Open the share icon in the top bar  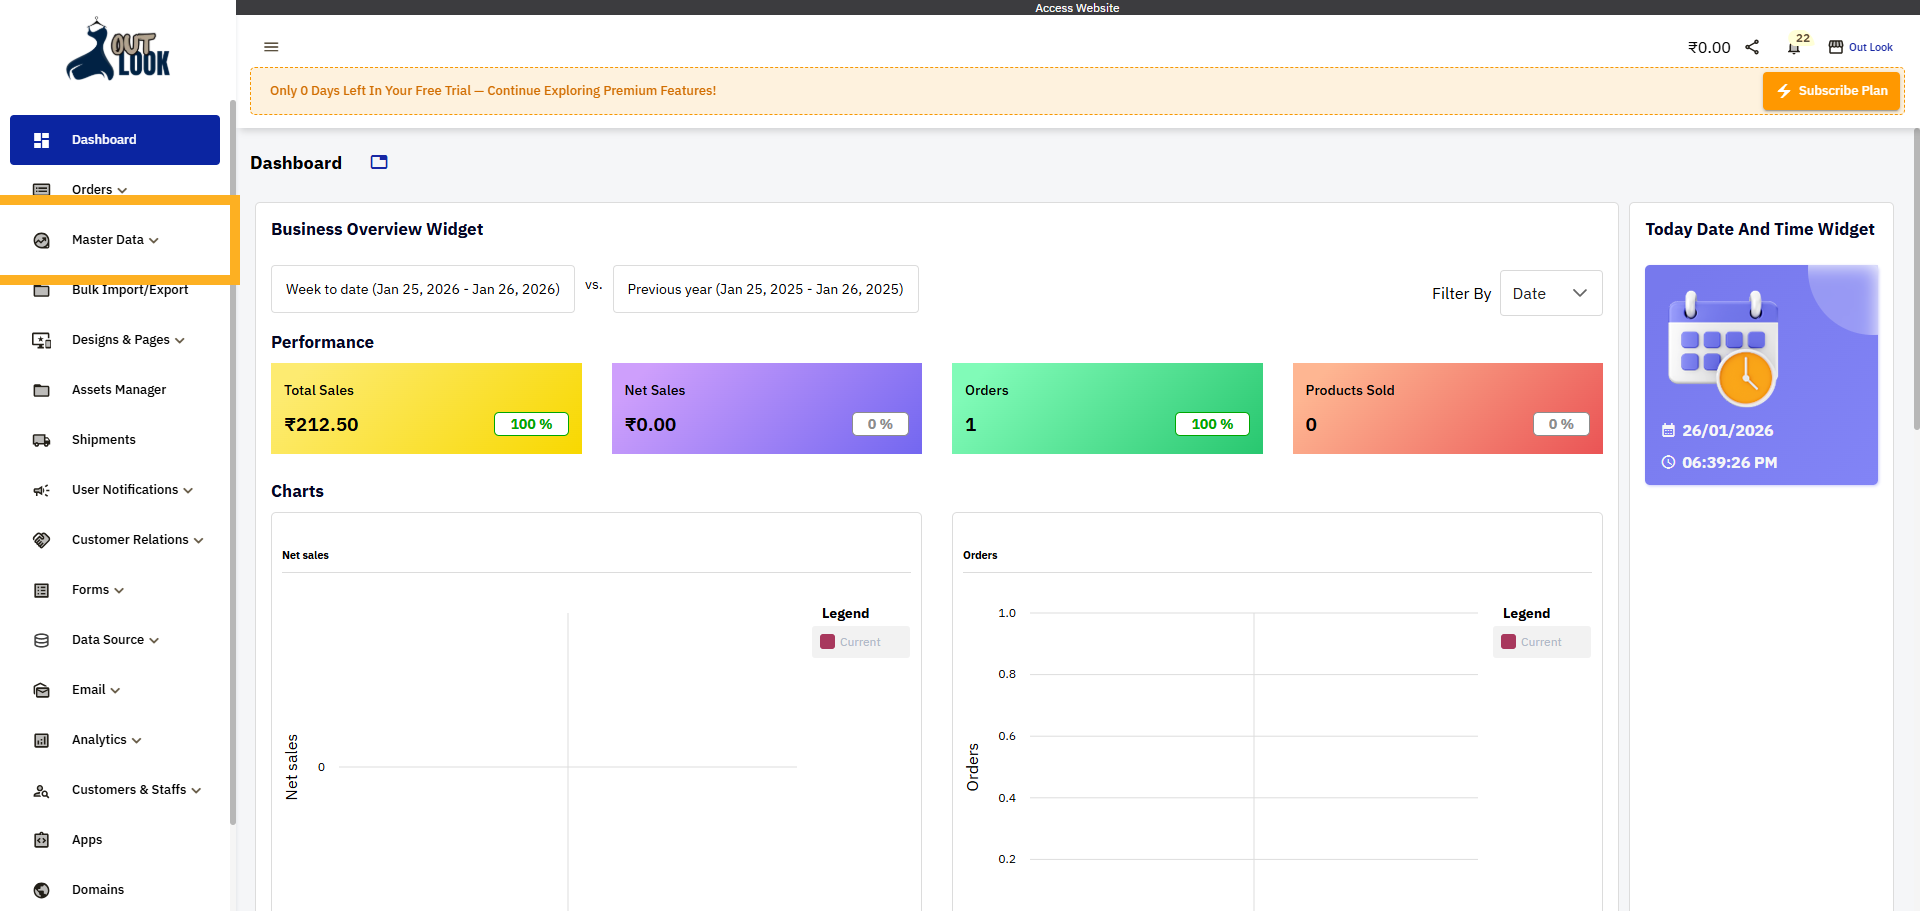[1752, 47]
